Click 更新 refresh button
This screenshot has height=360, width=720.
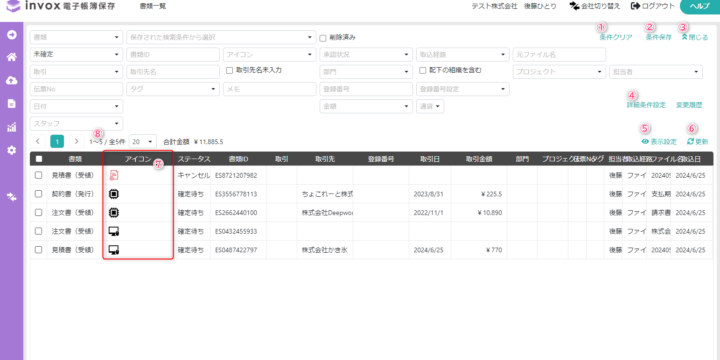point(698,142)
